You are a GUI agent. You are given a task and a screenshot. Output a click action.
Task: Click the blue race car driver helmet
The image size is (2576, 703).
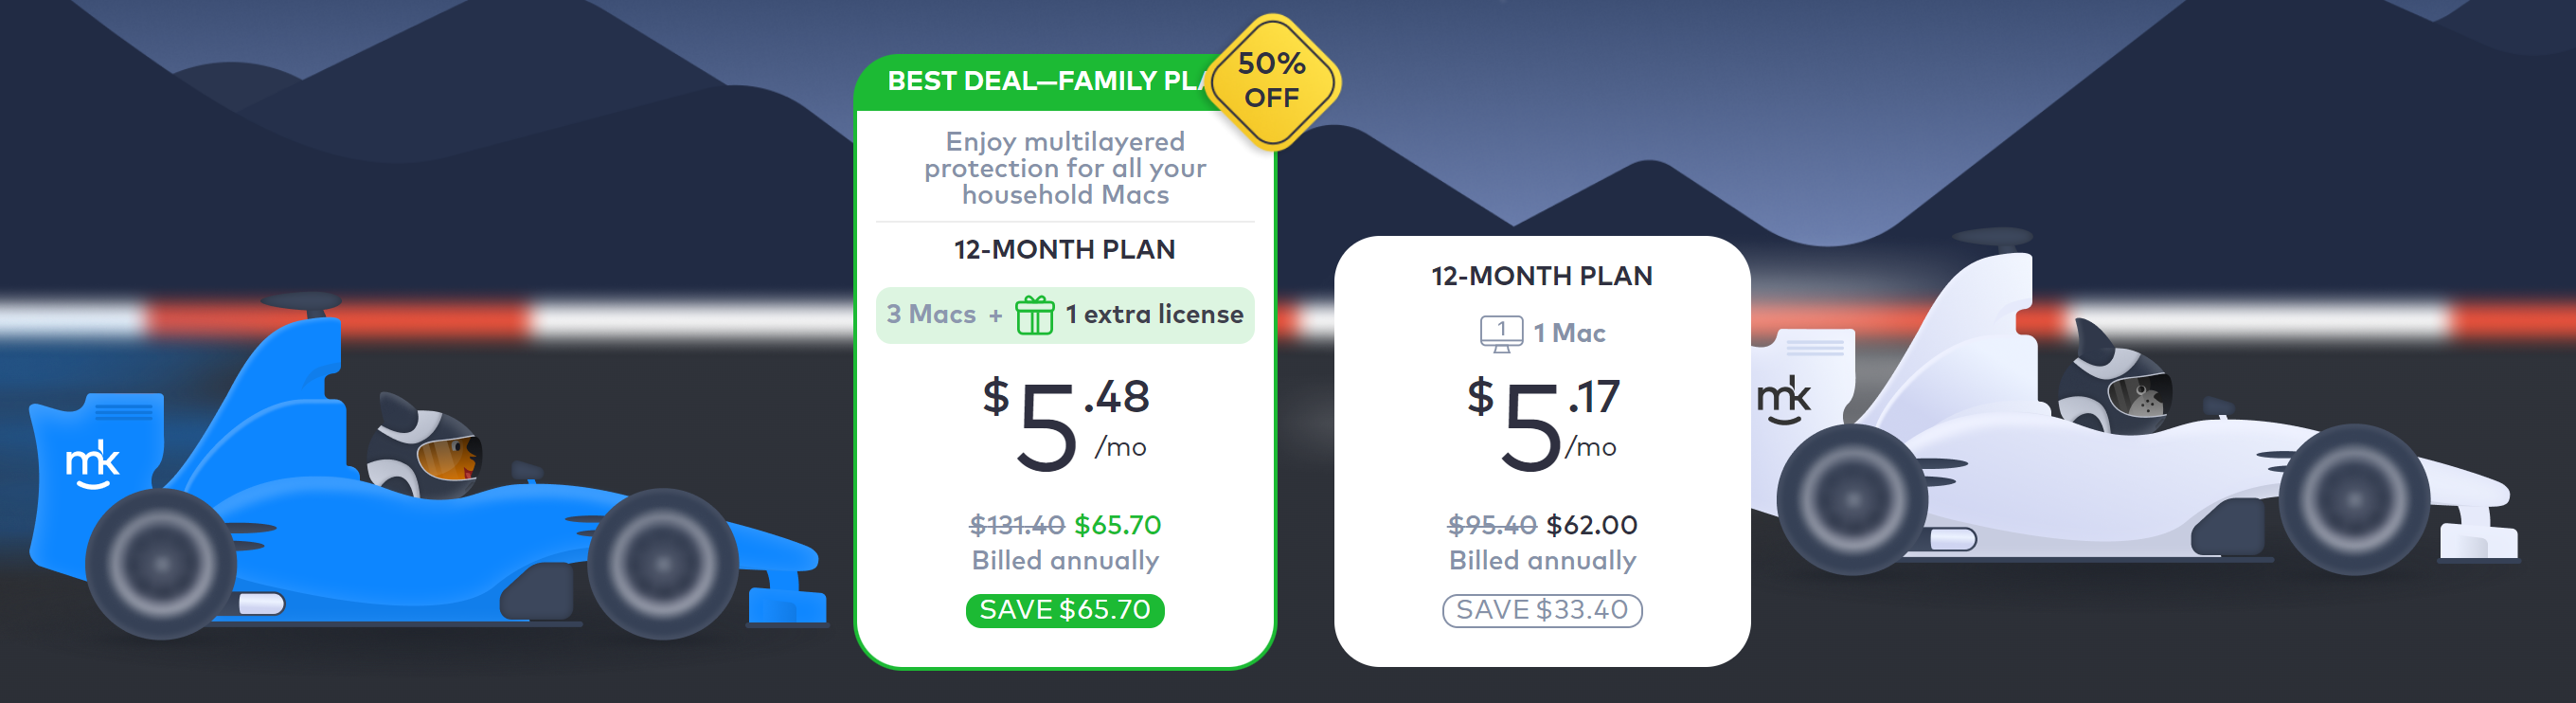point(425,450)
